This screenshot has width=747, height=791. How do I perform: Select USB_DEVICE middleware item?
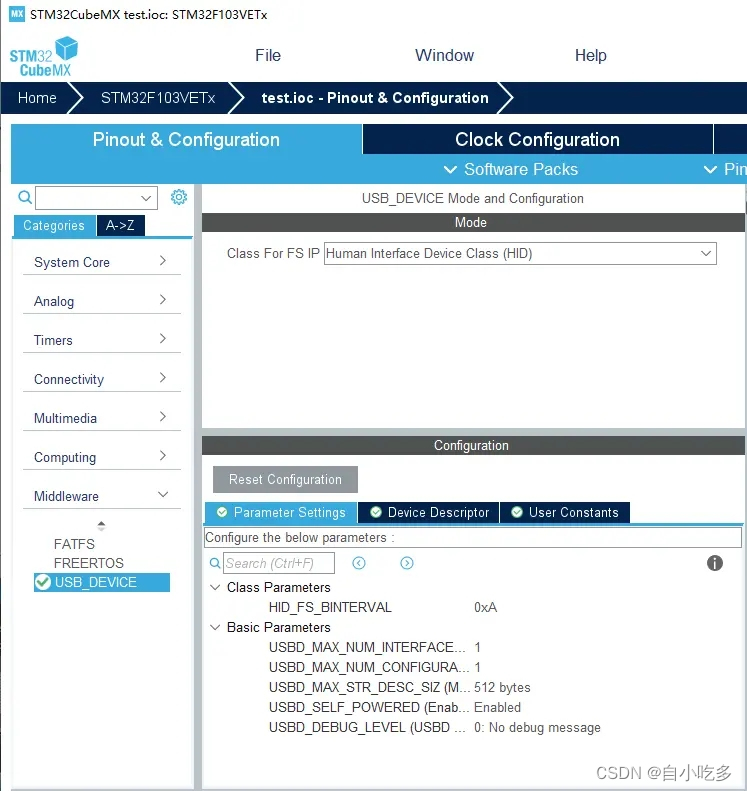102,582
